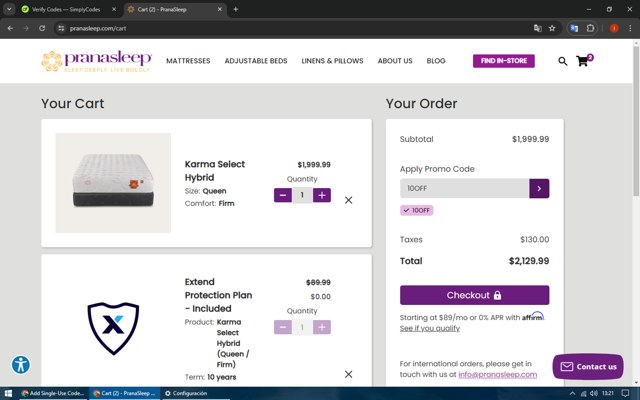Reload the current page
The width and height of the screenshot is (640, 400).
coord(42,28)
